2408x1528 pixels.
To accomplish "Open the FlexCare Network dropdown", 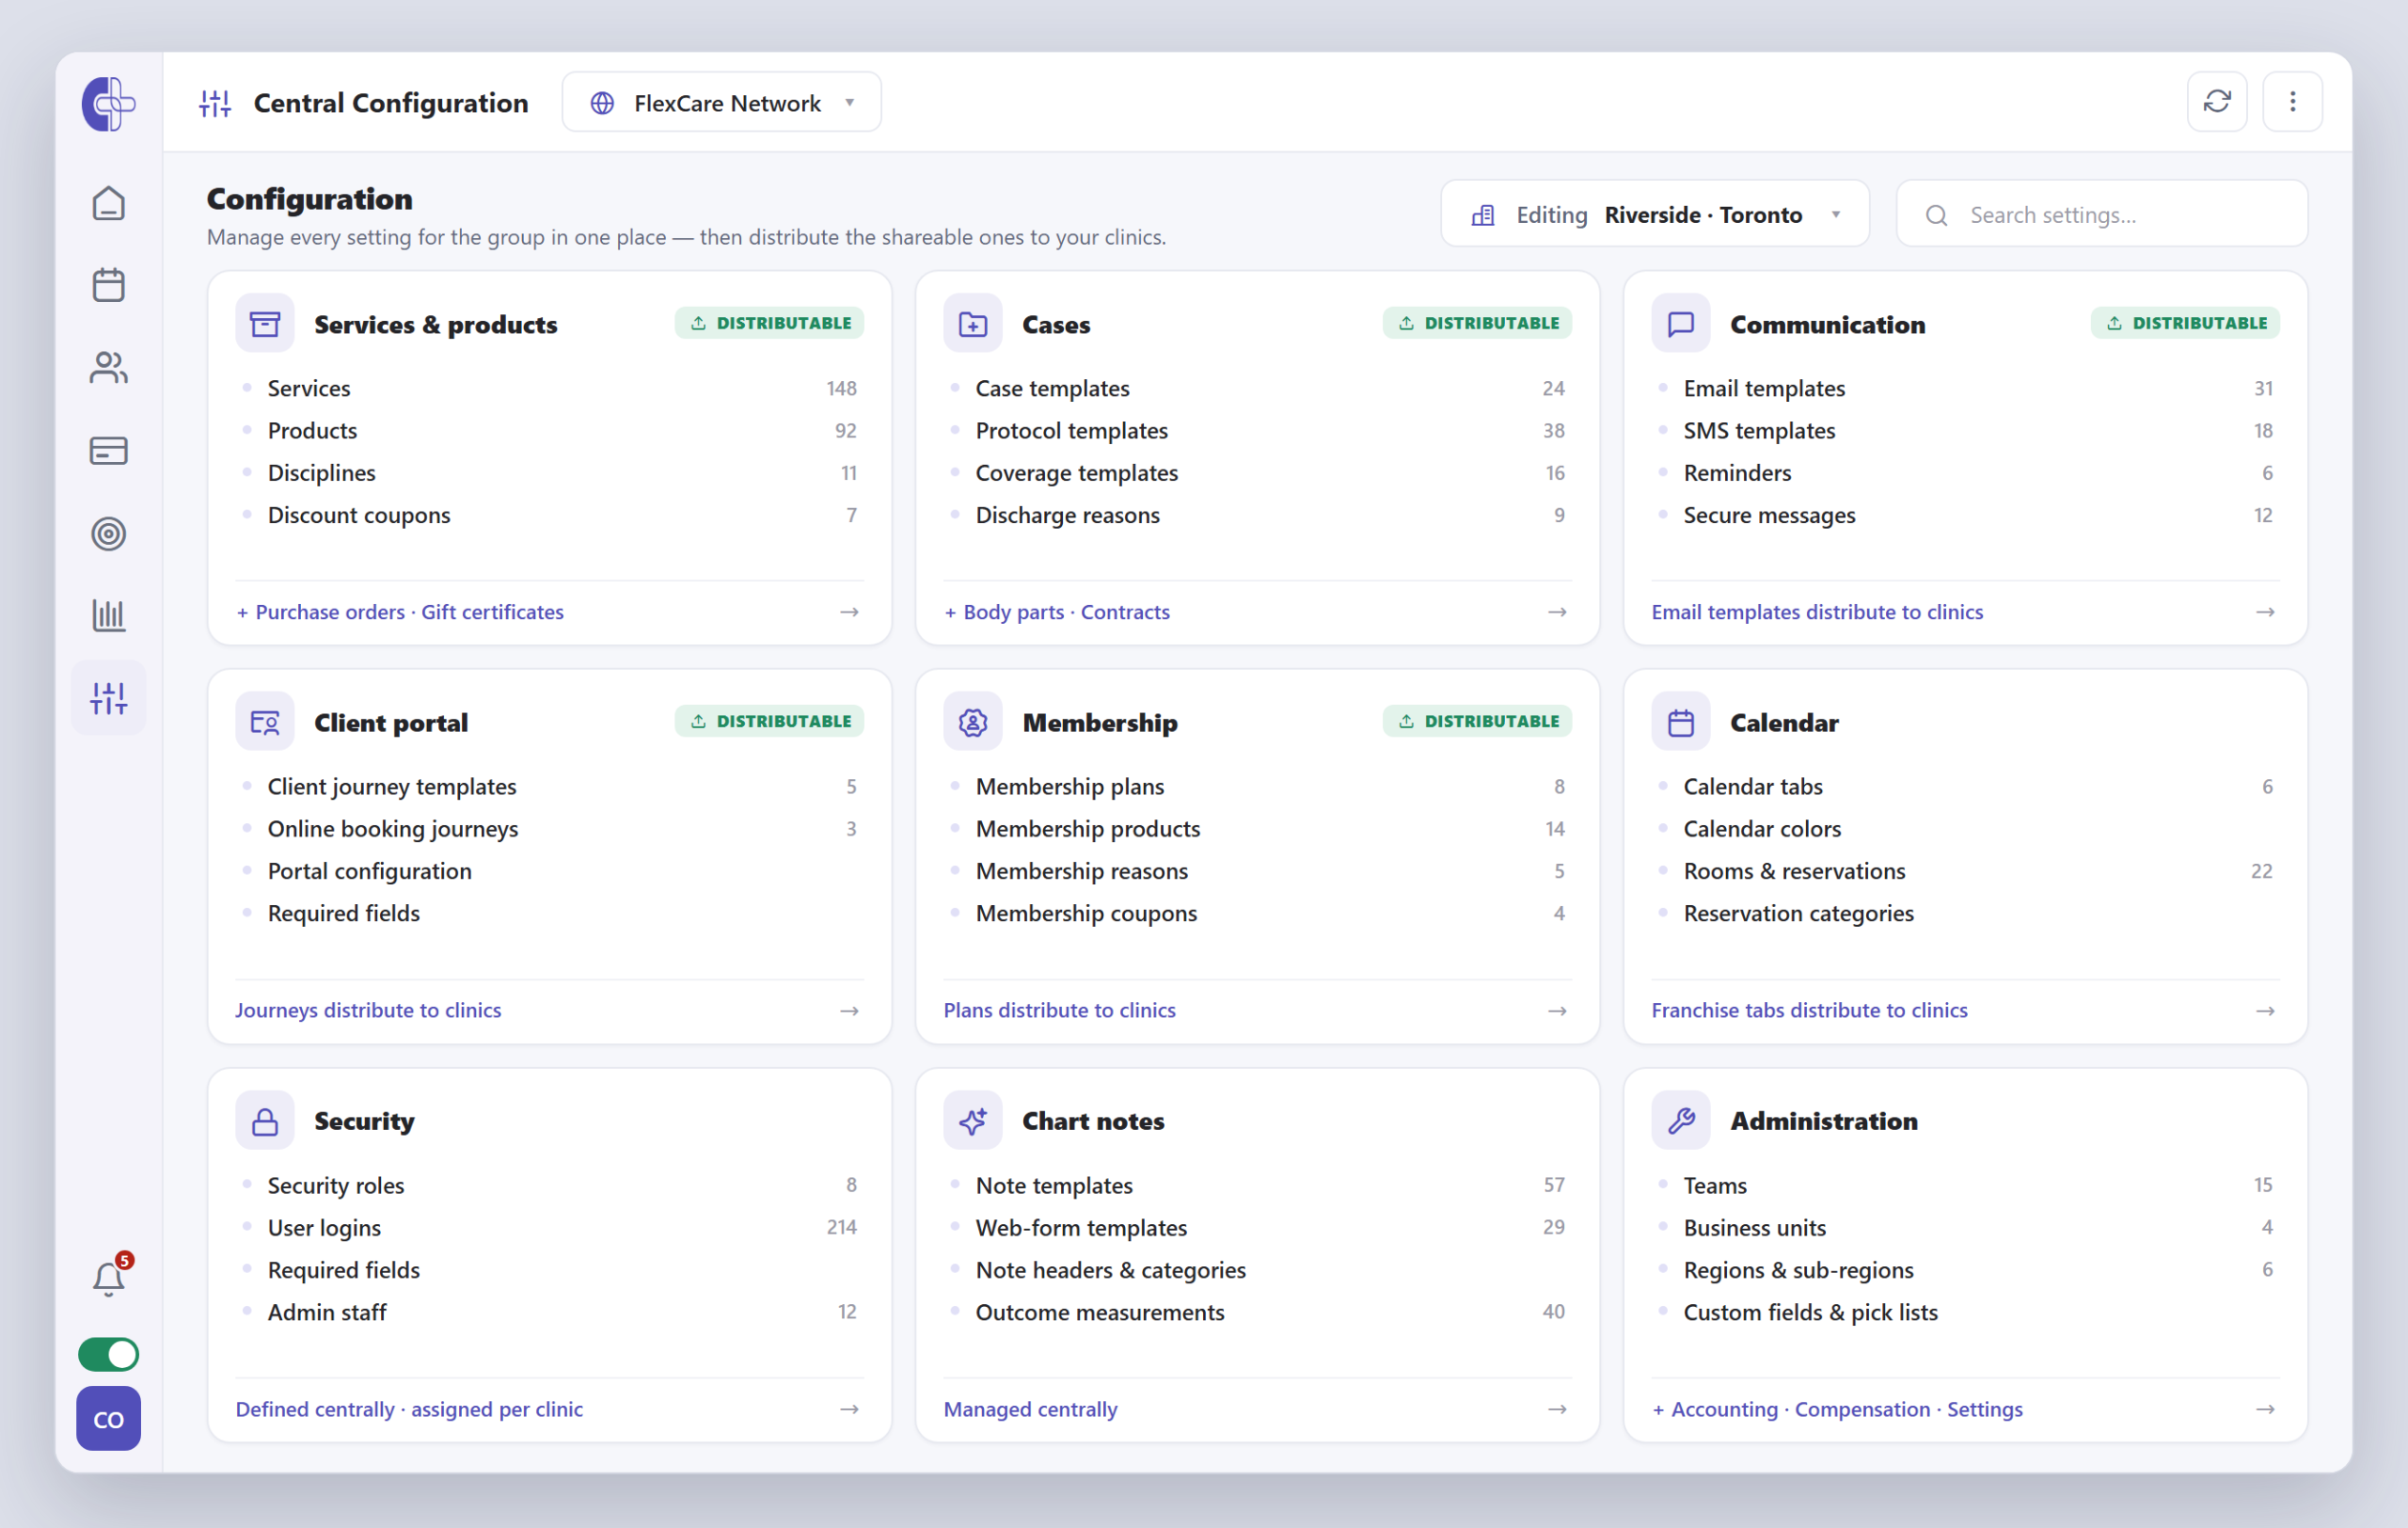I will point(722,102).
